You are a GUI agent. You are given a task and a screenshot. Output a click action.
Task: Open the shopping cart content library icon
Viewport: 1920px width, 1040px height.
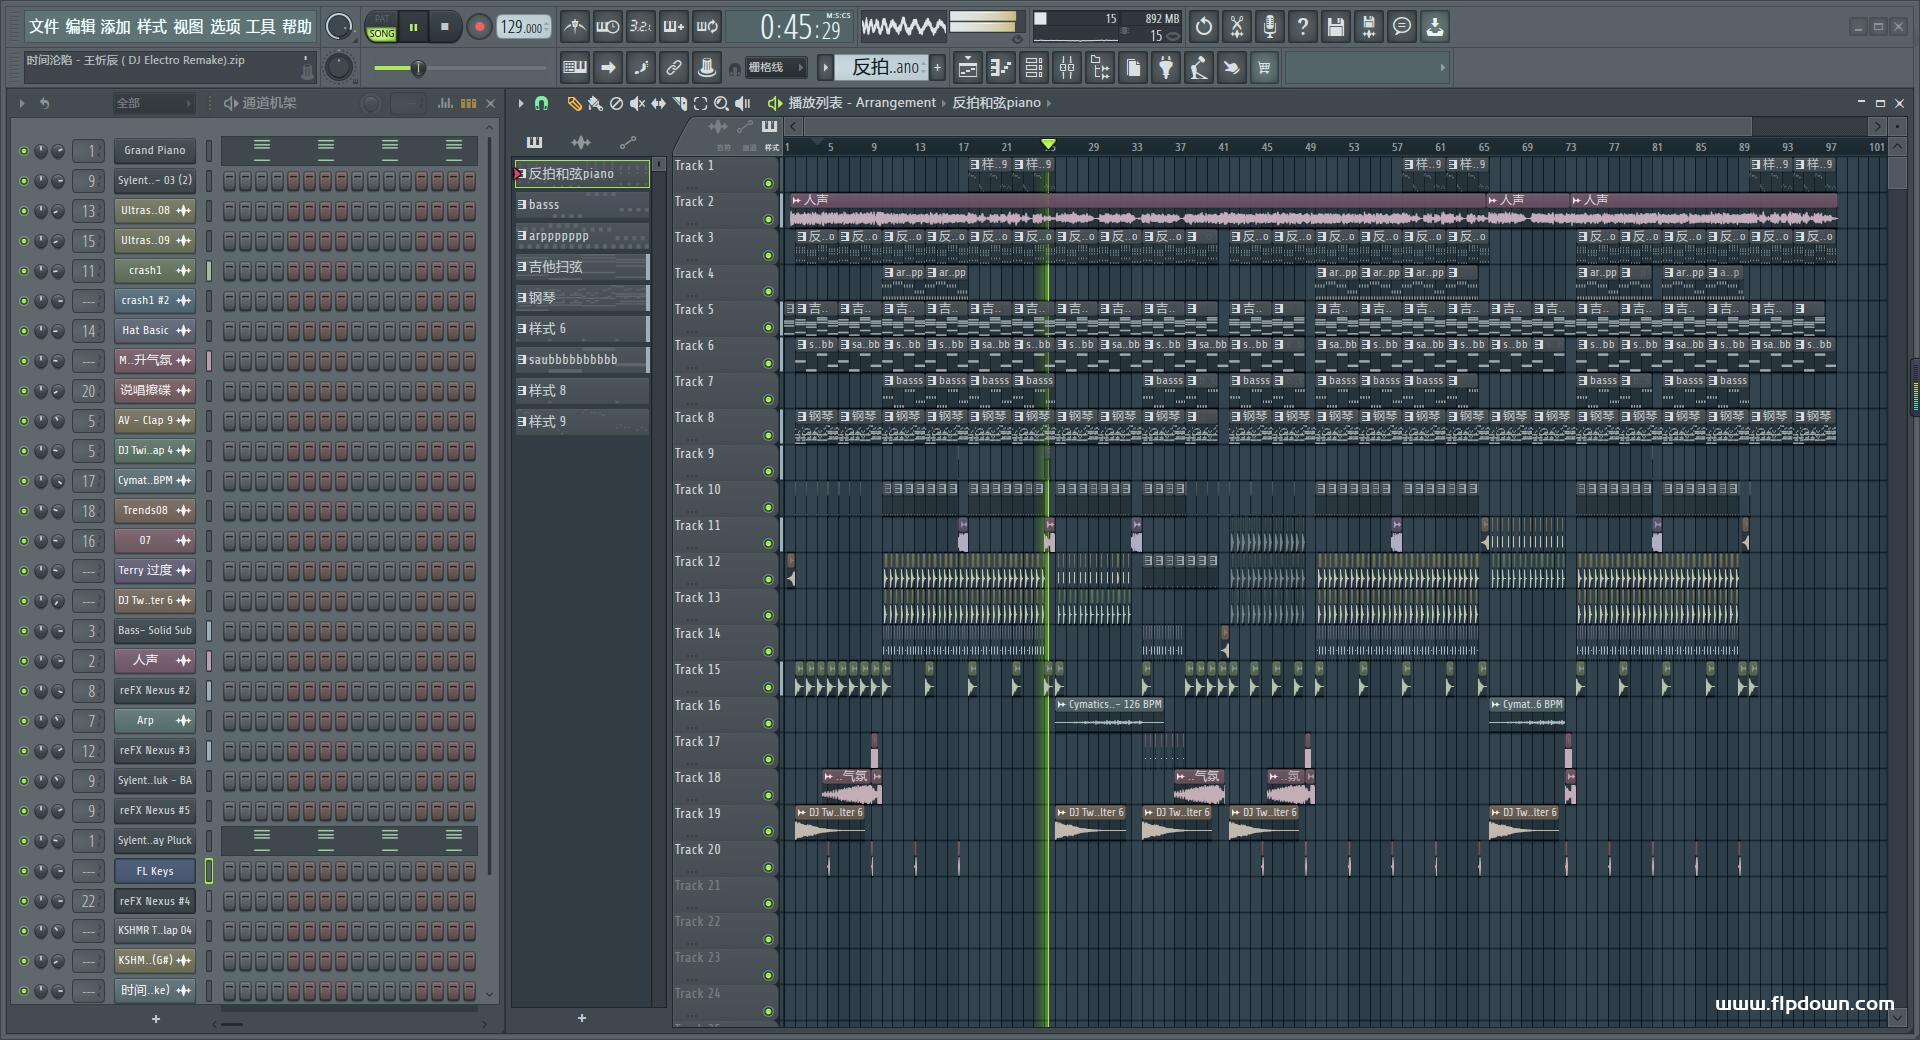[1264, 68]
